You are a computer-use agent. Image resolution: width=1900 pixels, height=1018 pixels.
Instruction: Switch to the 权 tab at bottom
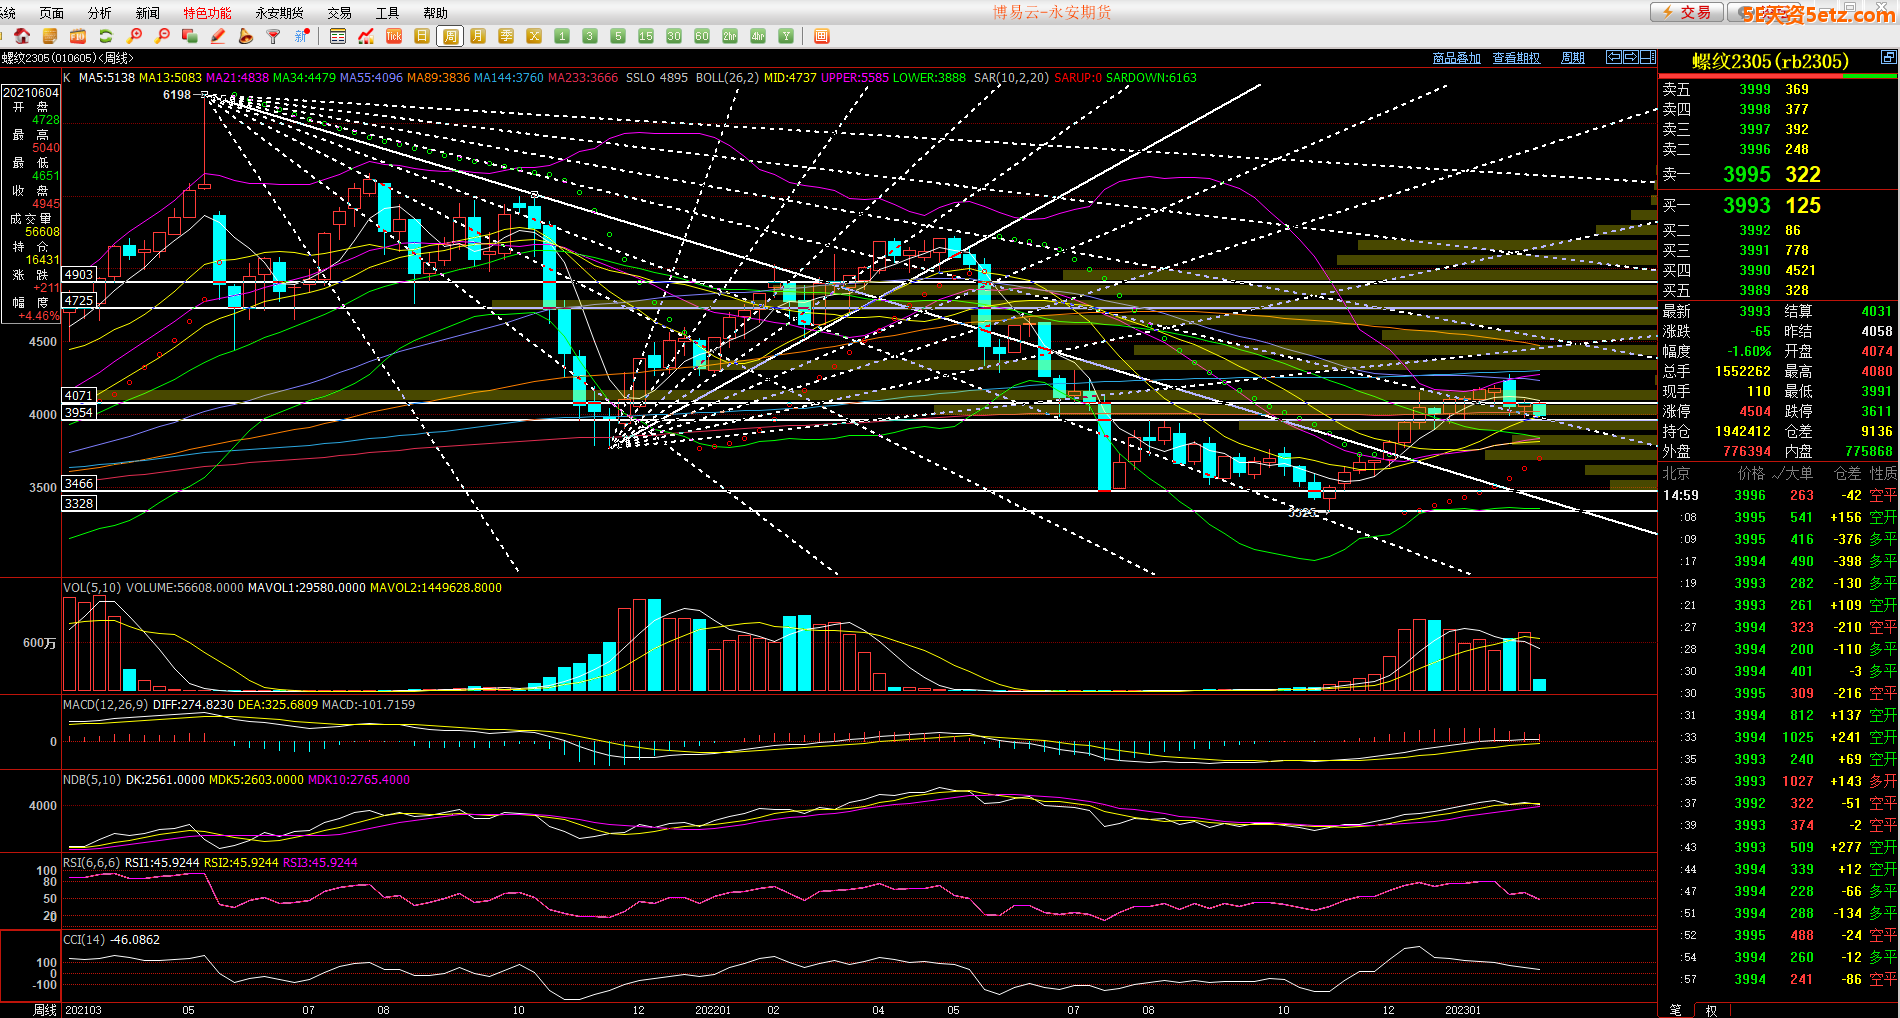point(1711,1010)
